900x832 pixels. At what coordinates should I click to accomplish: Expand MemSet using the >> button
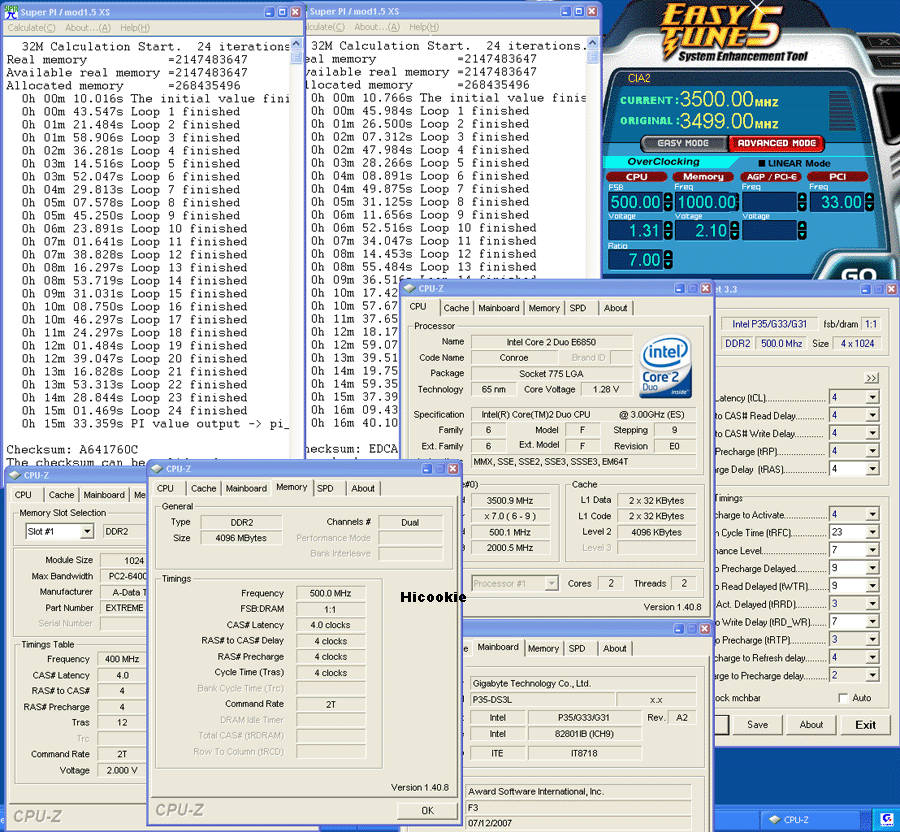(871, 378)
